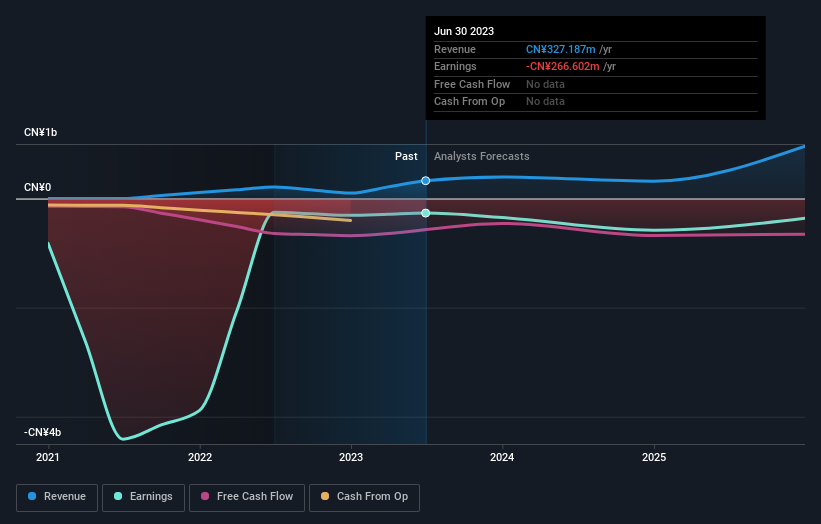Click the tooltip Free Cash Flow row label

[x=472, y=84]
